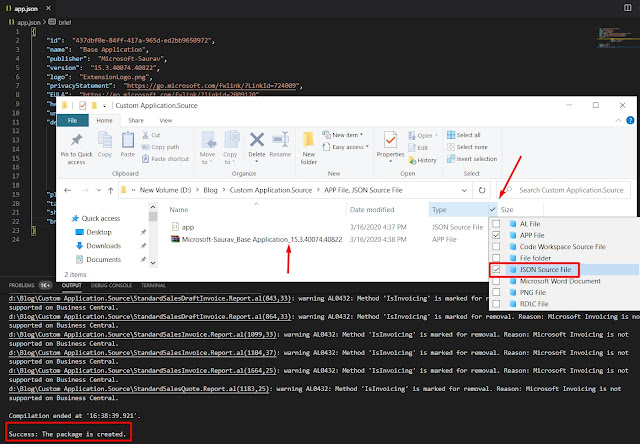Open the Open dropdown in ribbon
The height and width of the screenshot is (444, 640).
tap(423, 135)
